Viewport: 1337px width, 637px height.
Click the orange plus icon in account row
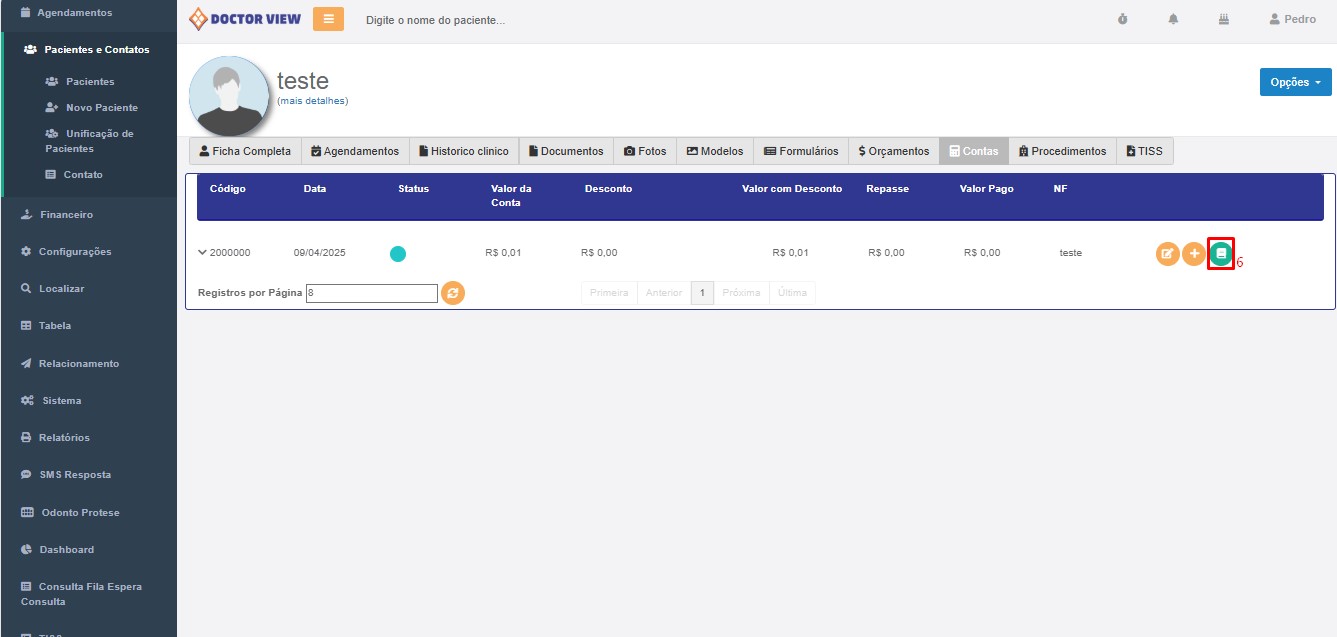[x=1193, y=254]
